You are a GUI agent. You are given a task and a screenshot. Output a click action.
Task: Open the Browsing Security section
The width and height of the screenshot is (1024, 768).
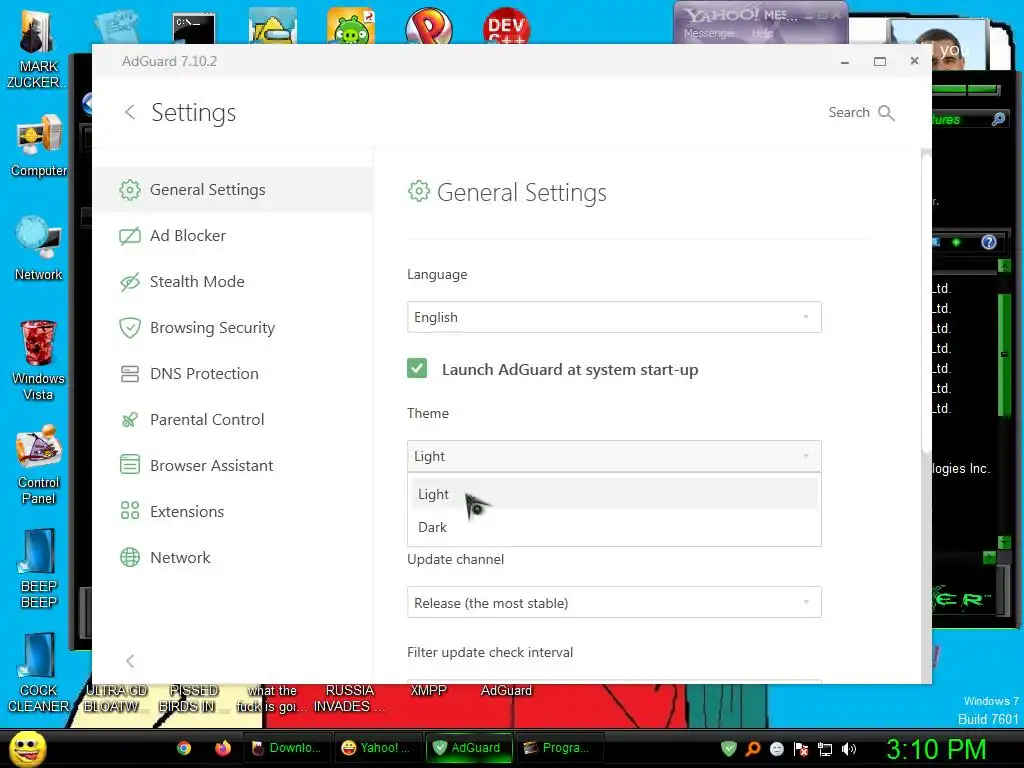[x=232, y=328]
